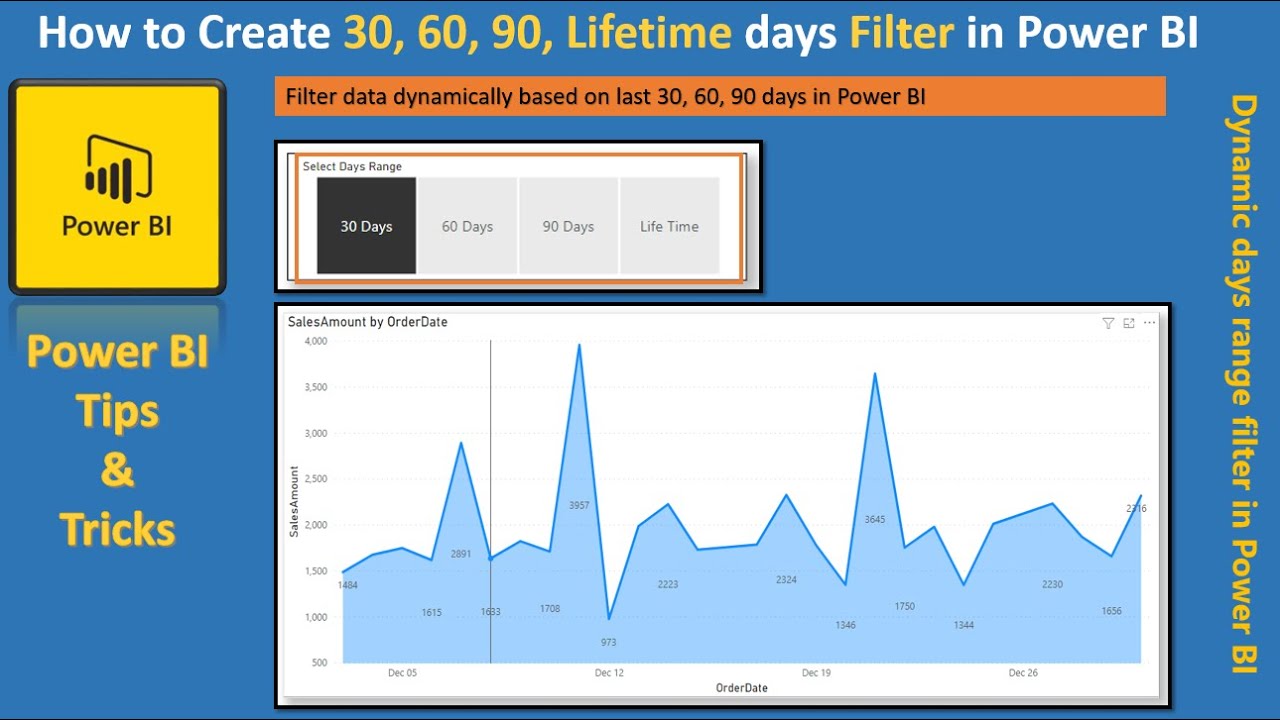Click the vertical 'Dynamic days range filter' text
Screen dimensions: 1280x720
click(1241, 384)
